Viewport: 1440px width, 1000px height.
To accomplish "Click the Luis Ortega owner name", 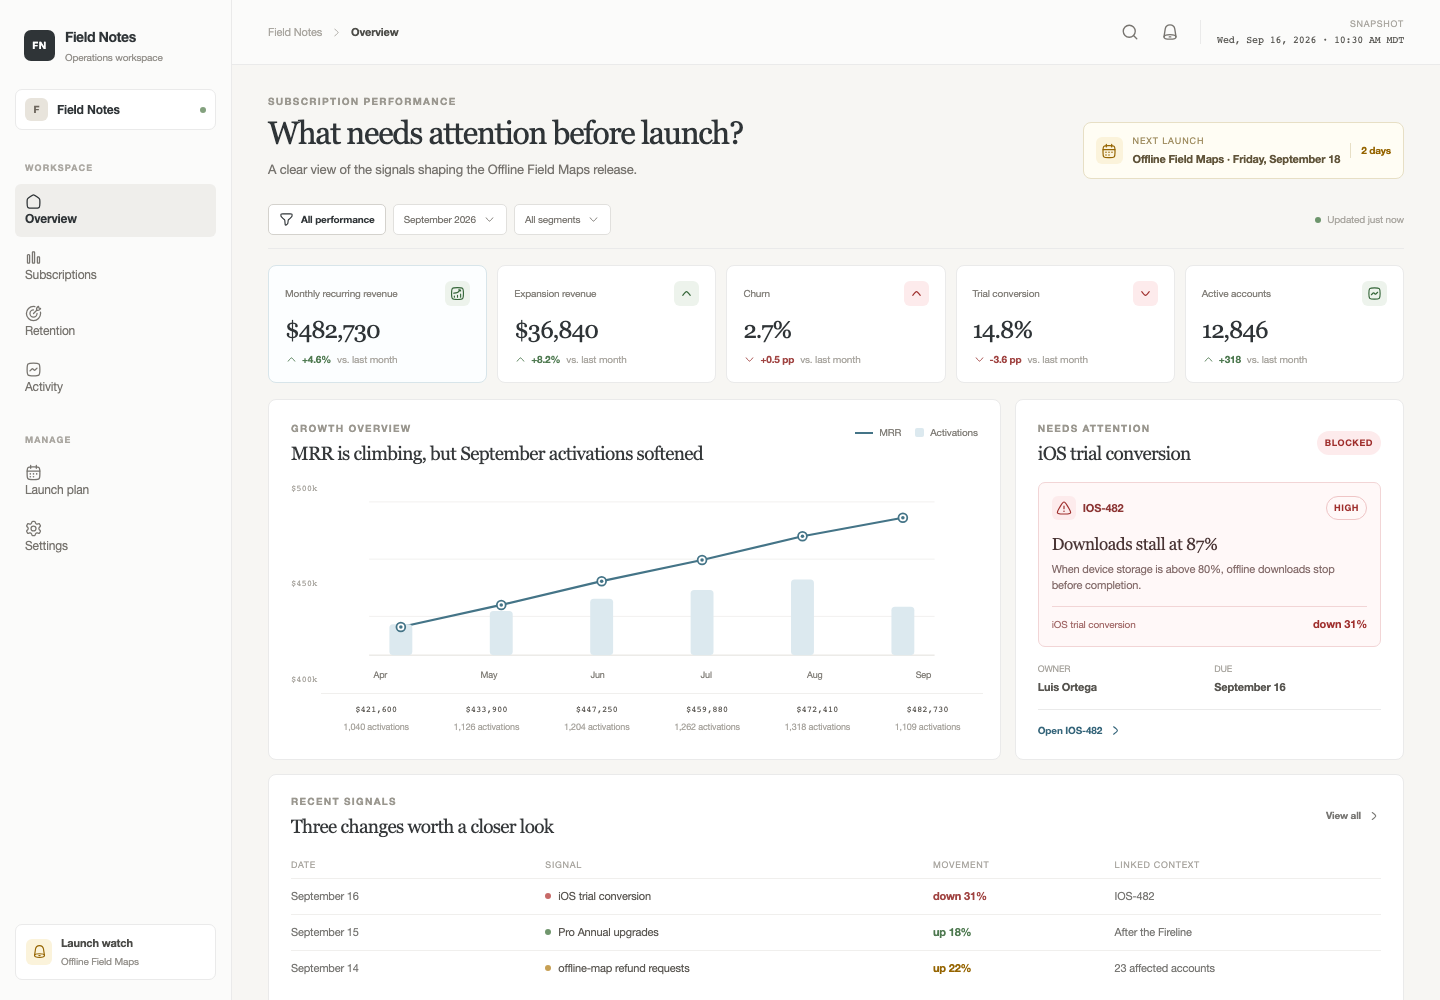I will tap(1067, 687).
